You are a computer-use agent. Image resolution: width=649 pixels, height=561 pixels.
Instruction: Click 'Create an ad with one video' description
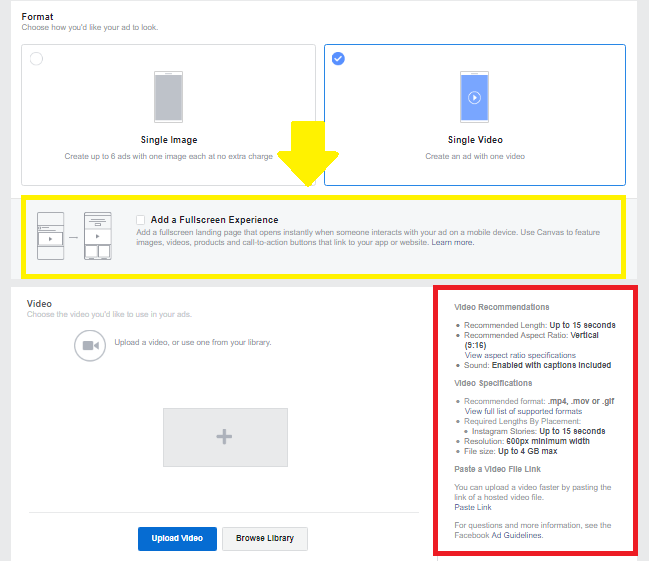point(475,156)
